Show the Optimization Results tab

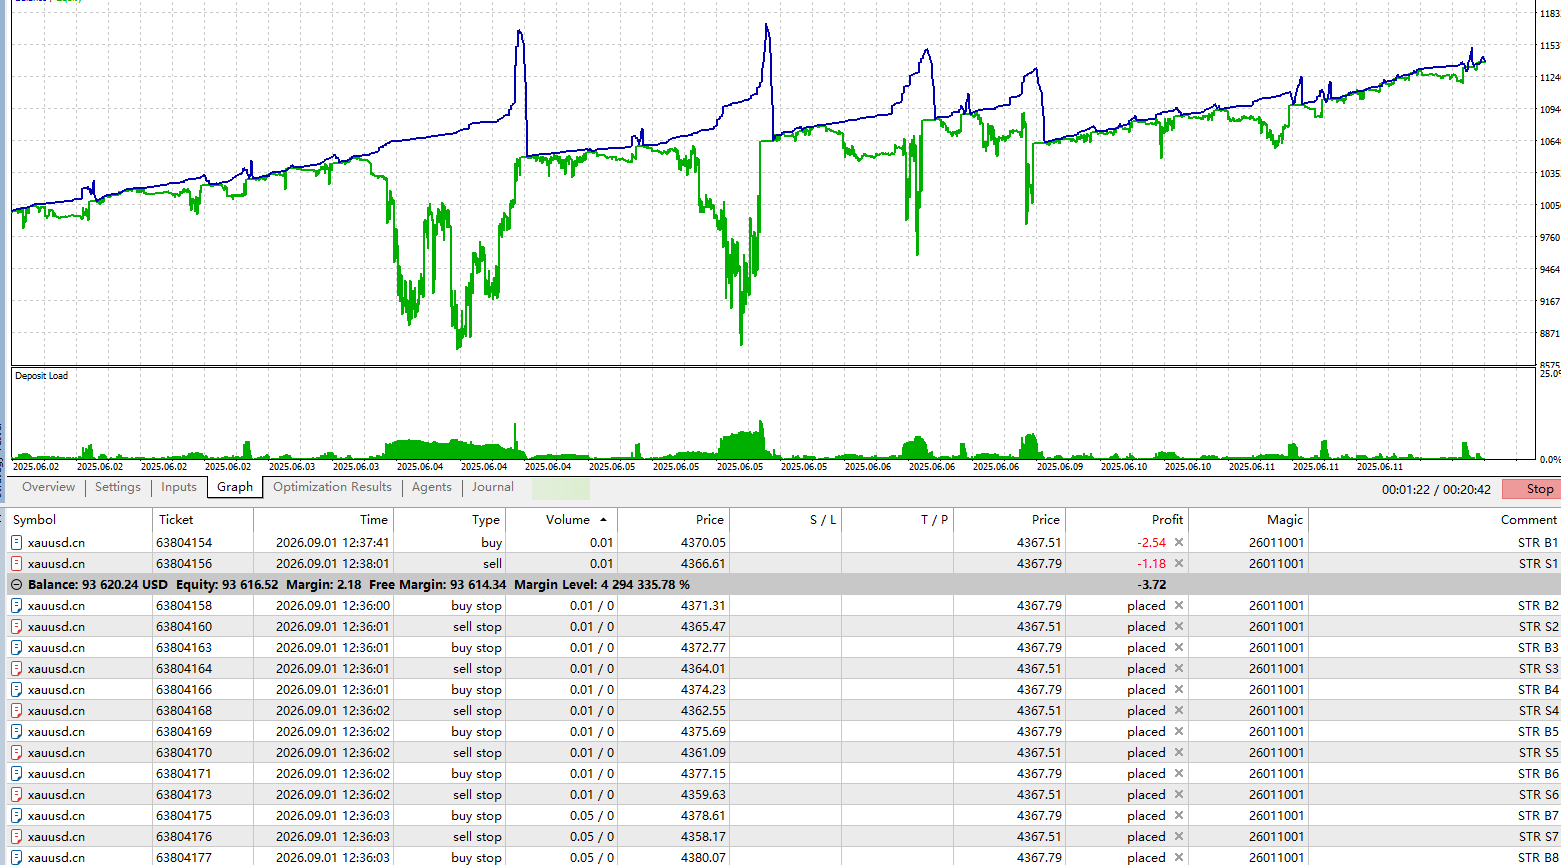tap(332, 487)
